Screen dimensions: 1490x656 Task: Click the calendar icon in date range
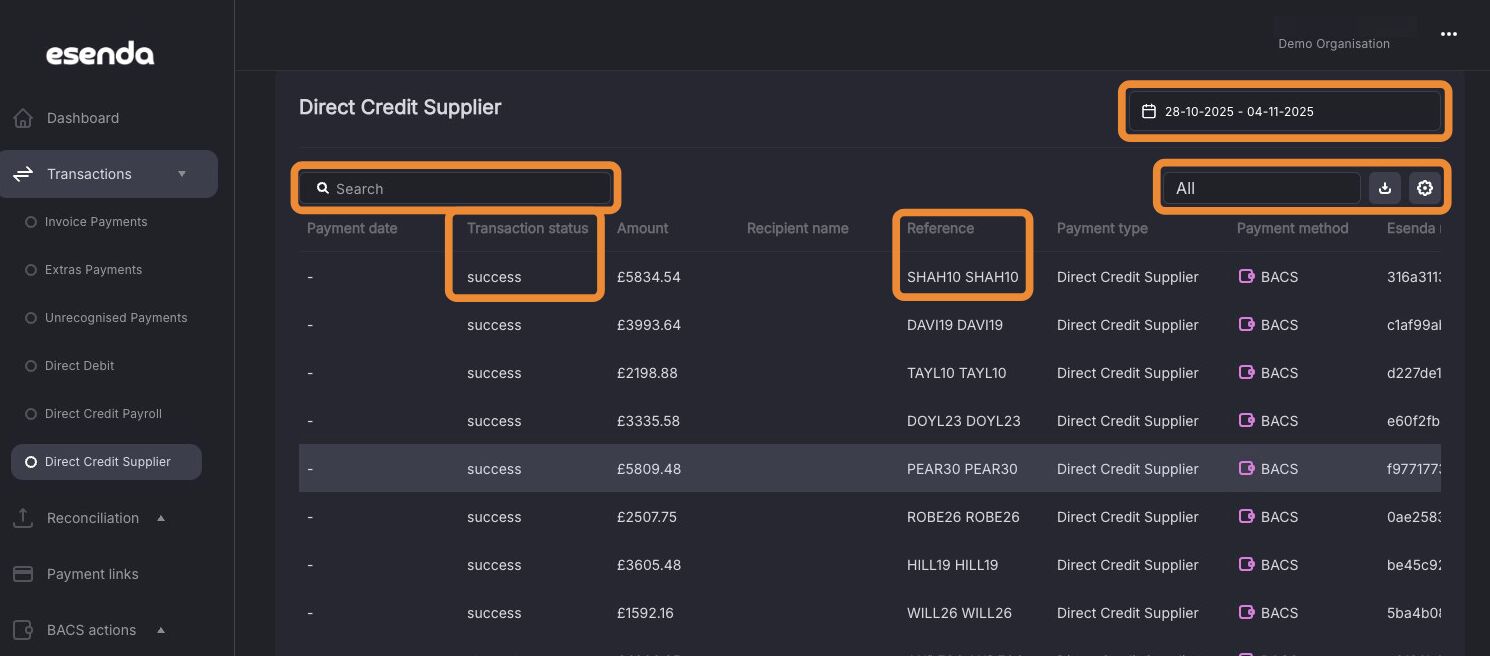[x=1149, y=111]
